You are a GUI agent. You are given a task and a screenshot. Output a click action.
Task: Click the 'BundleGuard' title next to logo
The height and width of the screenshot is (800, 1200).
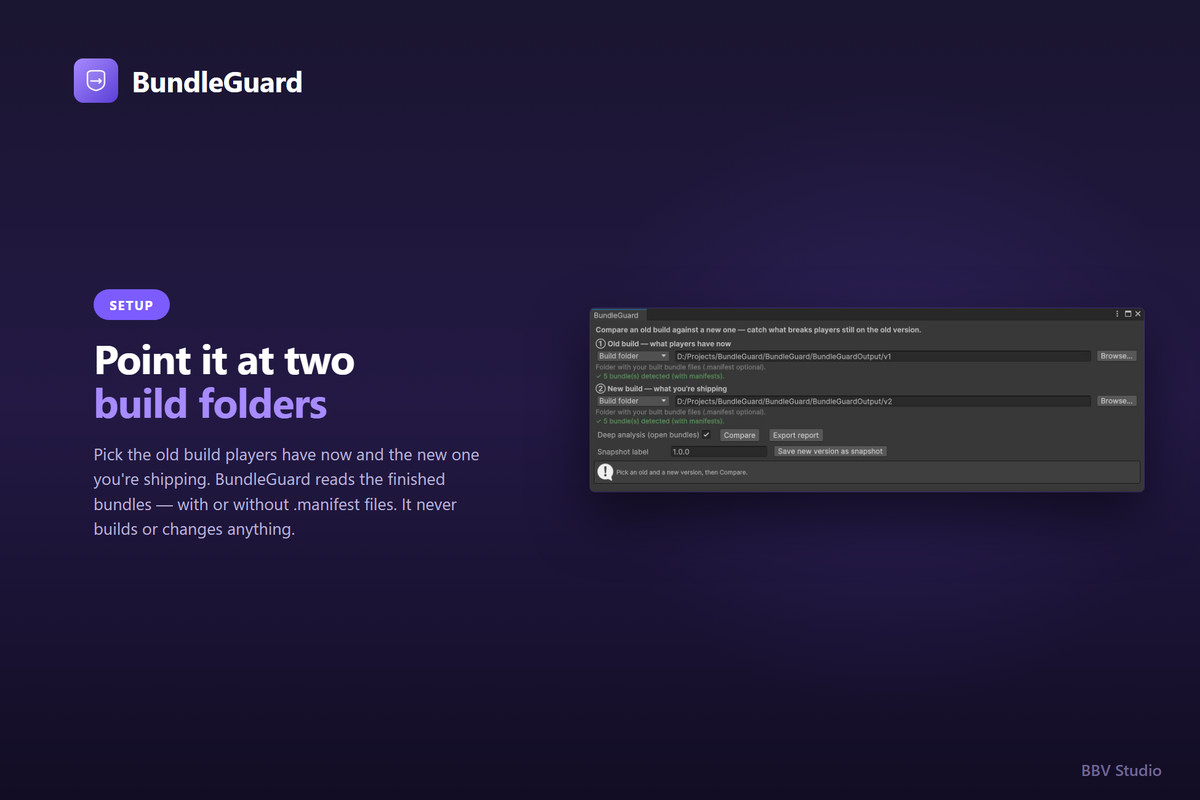click(217, 82)
